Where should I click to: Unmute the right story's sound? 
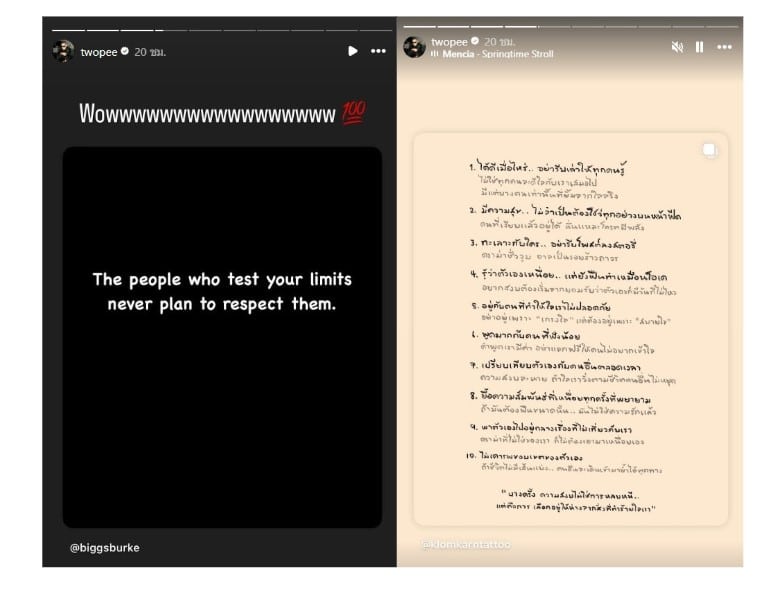[677, 47]
